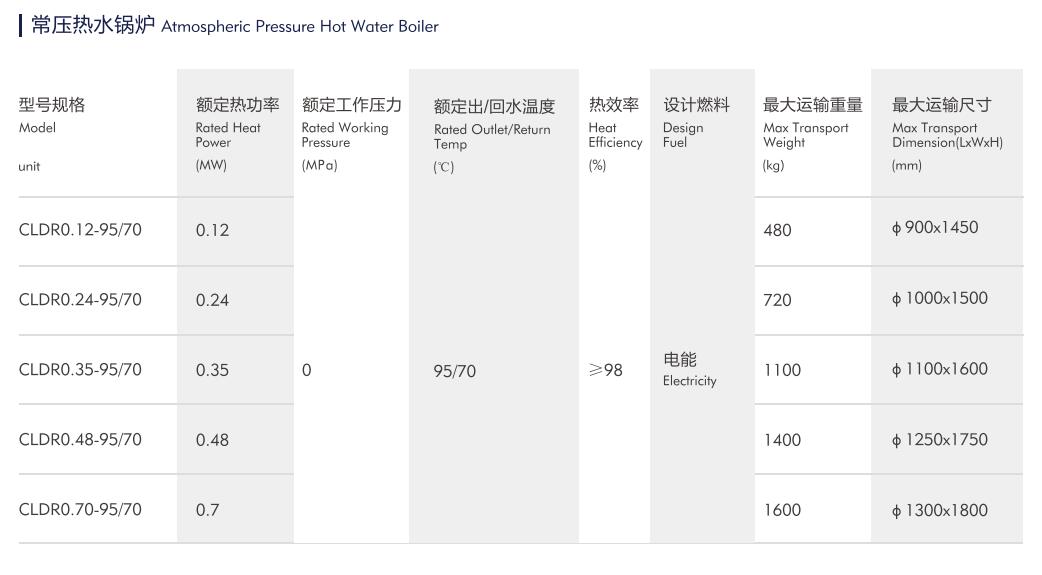Image resolution: width=1042 pixels, height=575 pixels.
Task: Click the Rated Heat Power column header
Action: pos(237,134)
